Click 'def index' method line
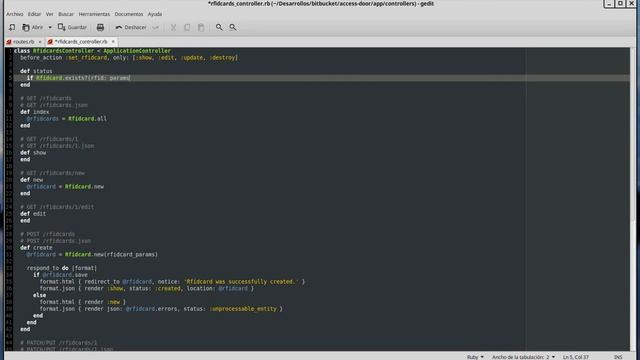 35,112
